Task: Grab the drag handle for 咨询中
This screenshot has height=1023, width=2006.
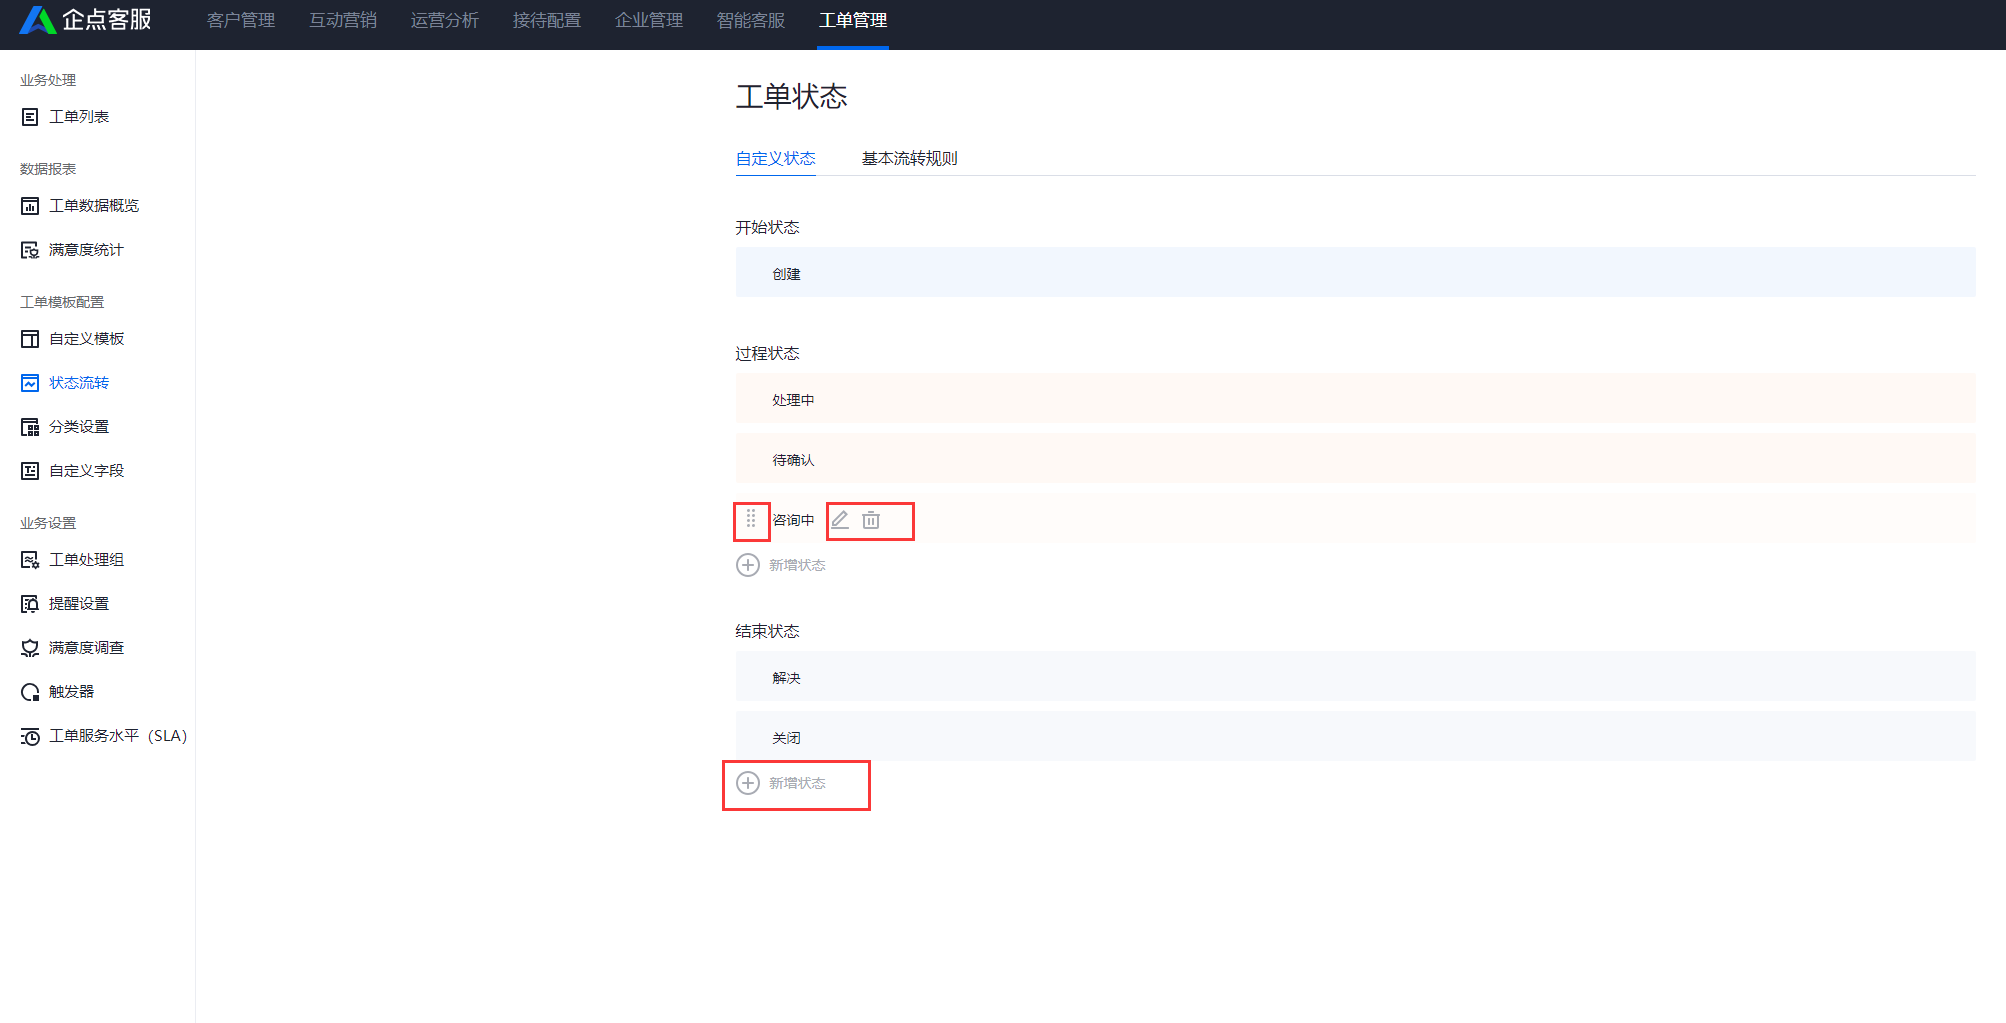Action: 751,519
